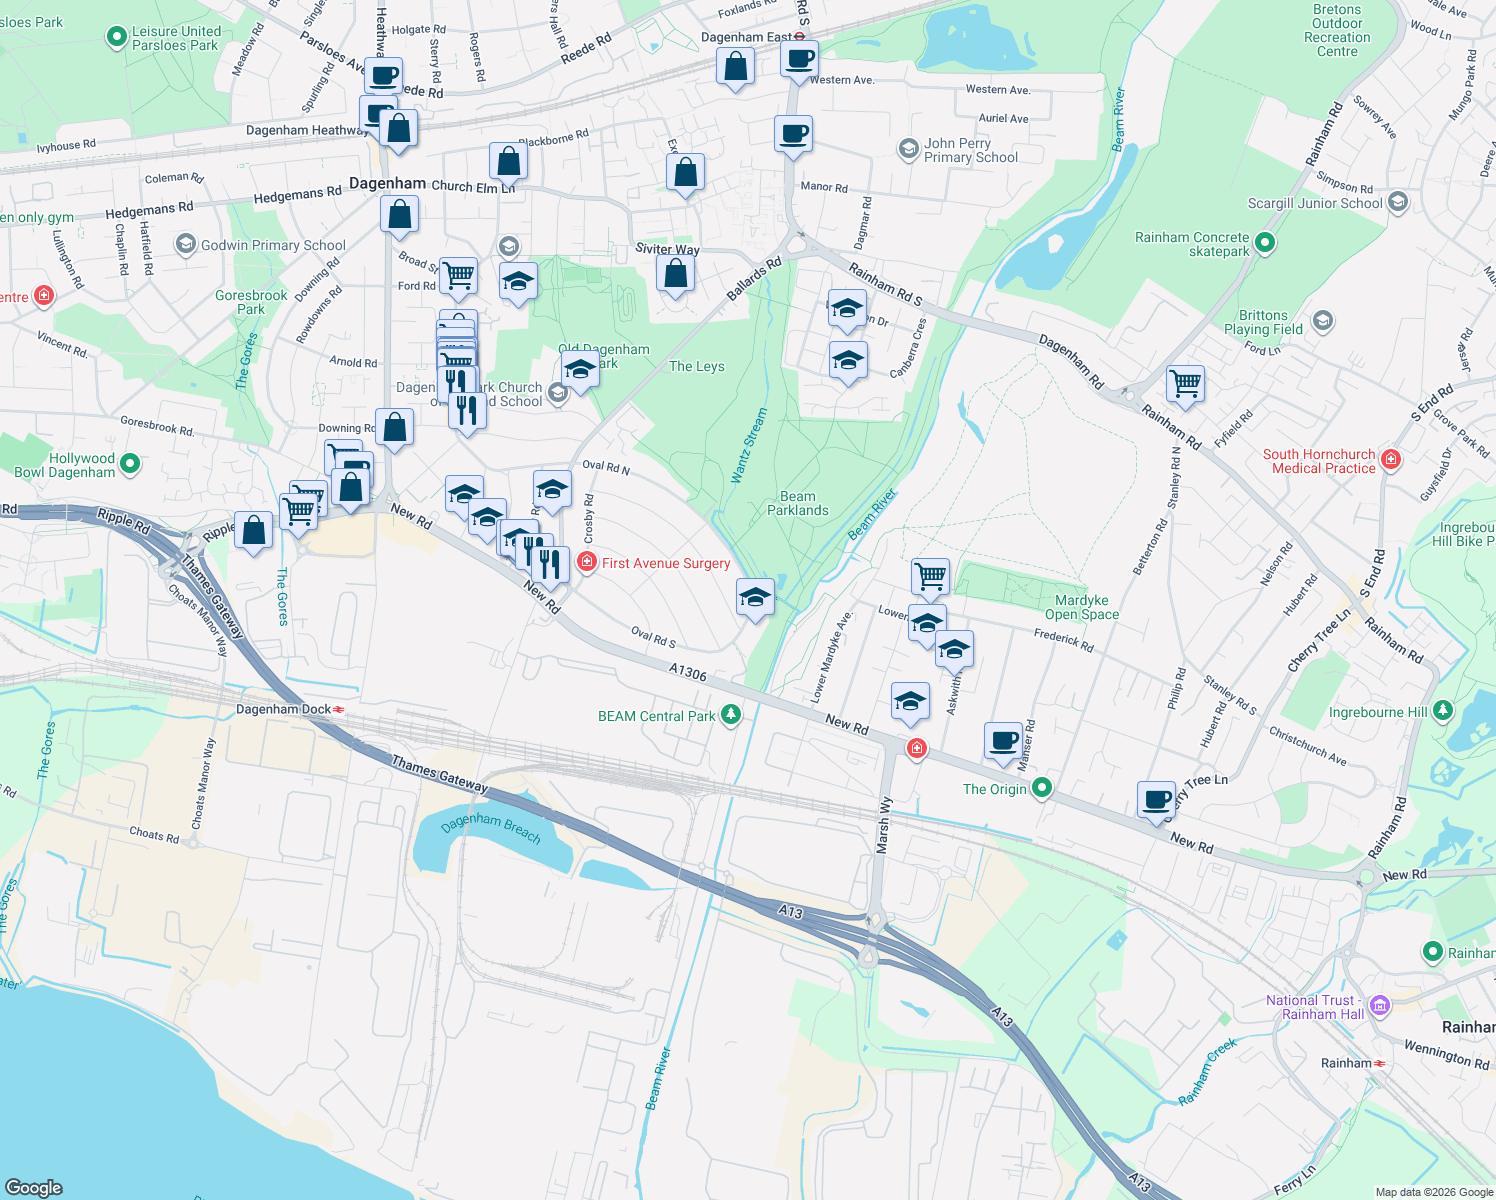Click the school marker above Marsh Wy
Image resolution: width=1496 pixels, height=1200 pixels.
[x=910, y=702]
